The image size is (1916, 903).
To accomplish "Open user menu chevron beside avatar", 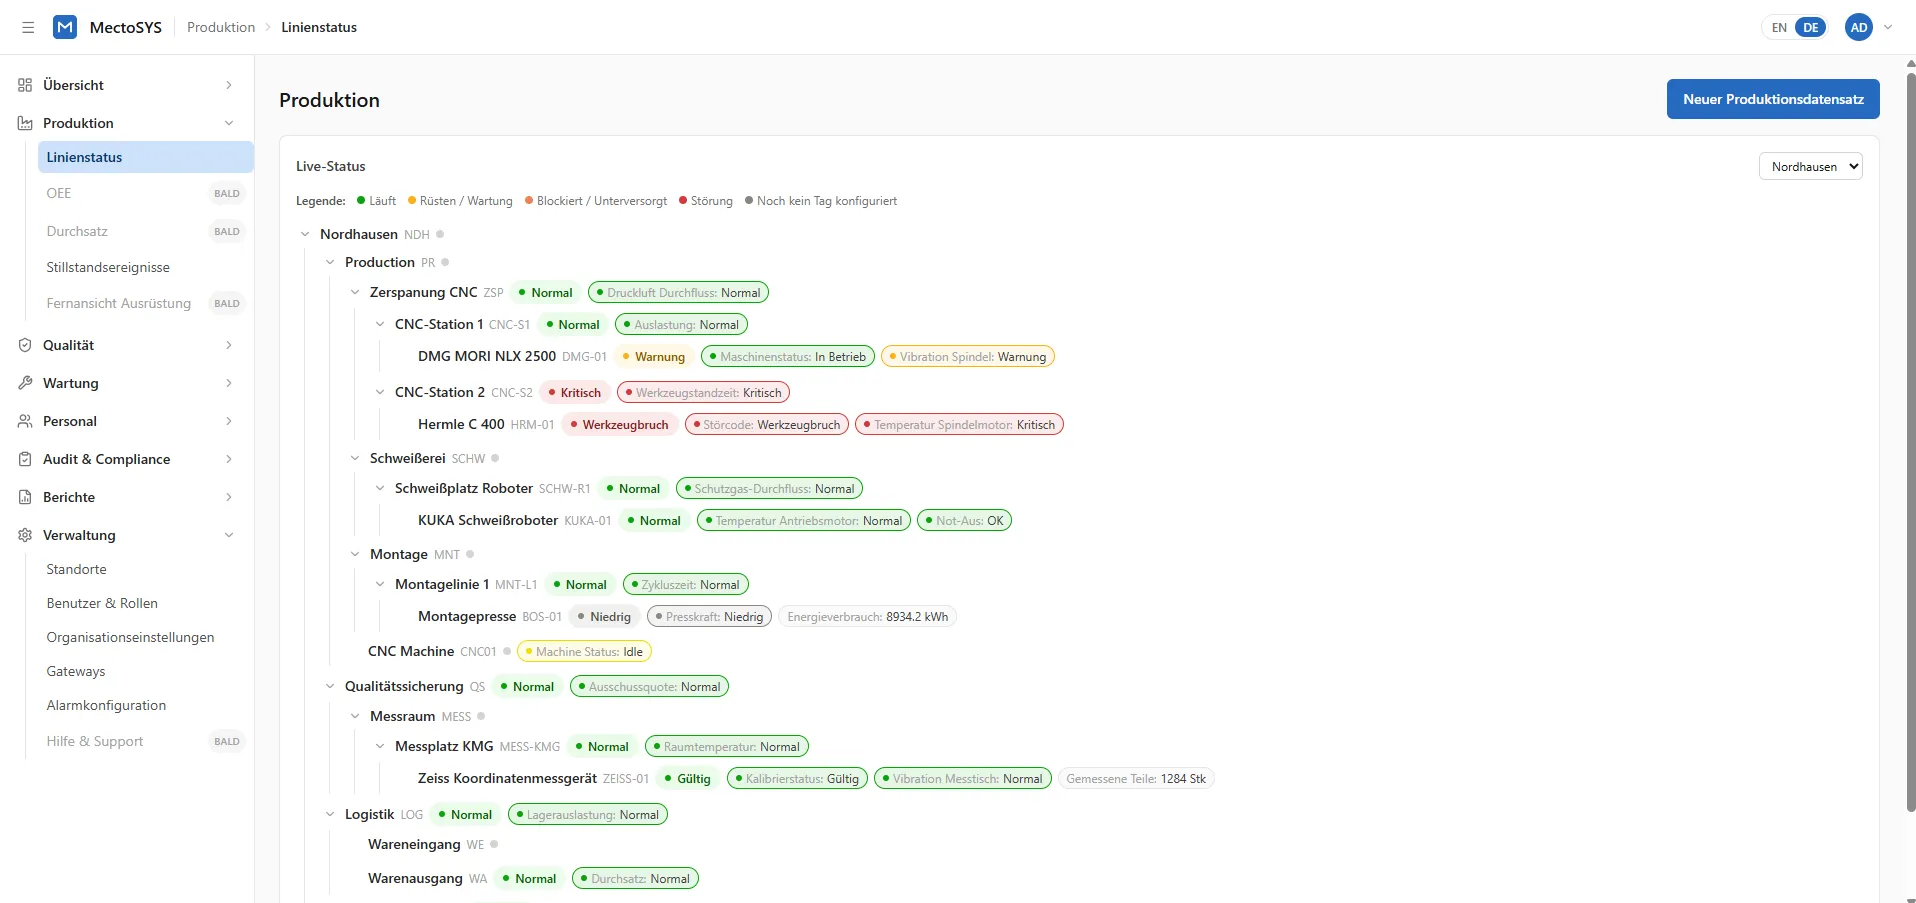I will 1888,27.
